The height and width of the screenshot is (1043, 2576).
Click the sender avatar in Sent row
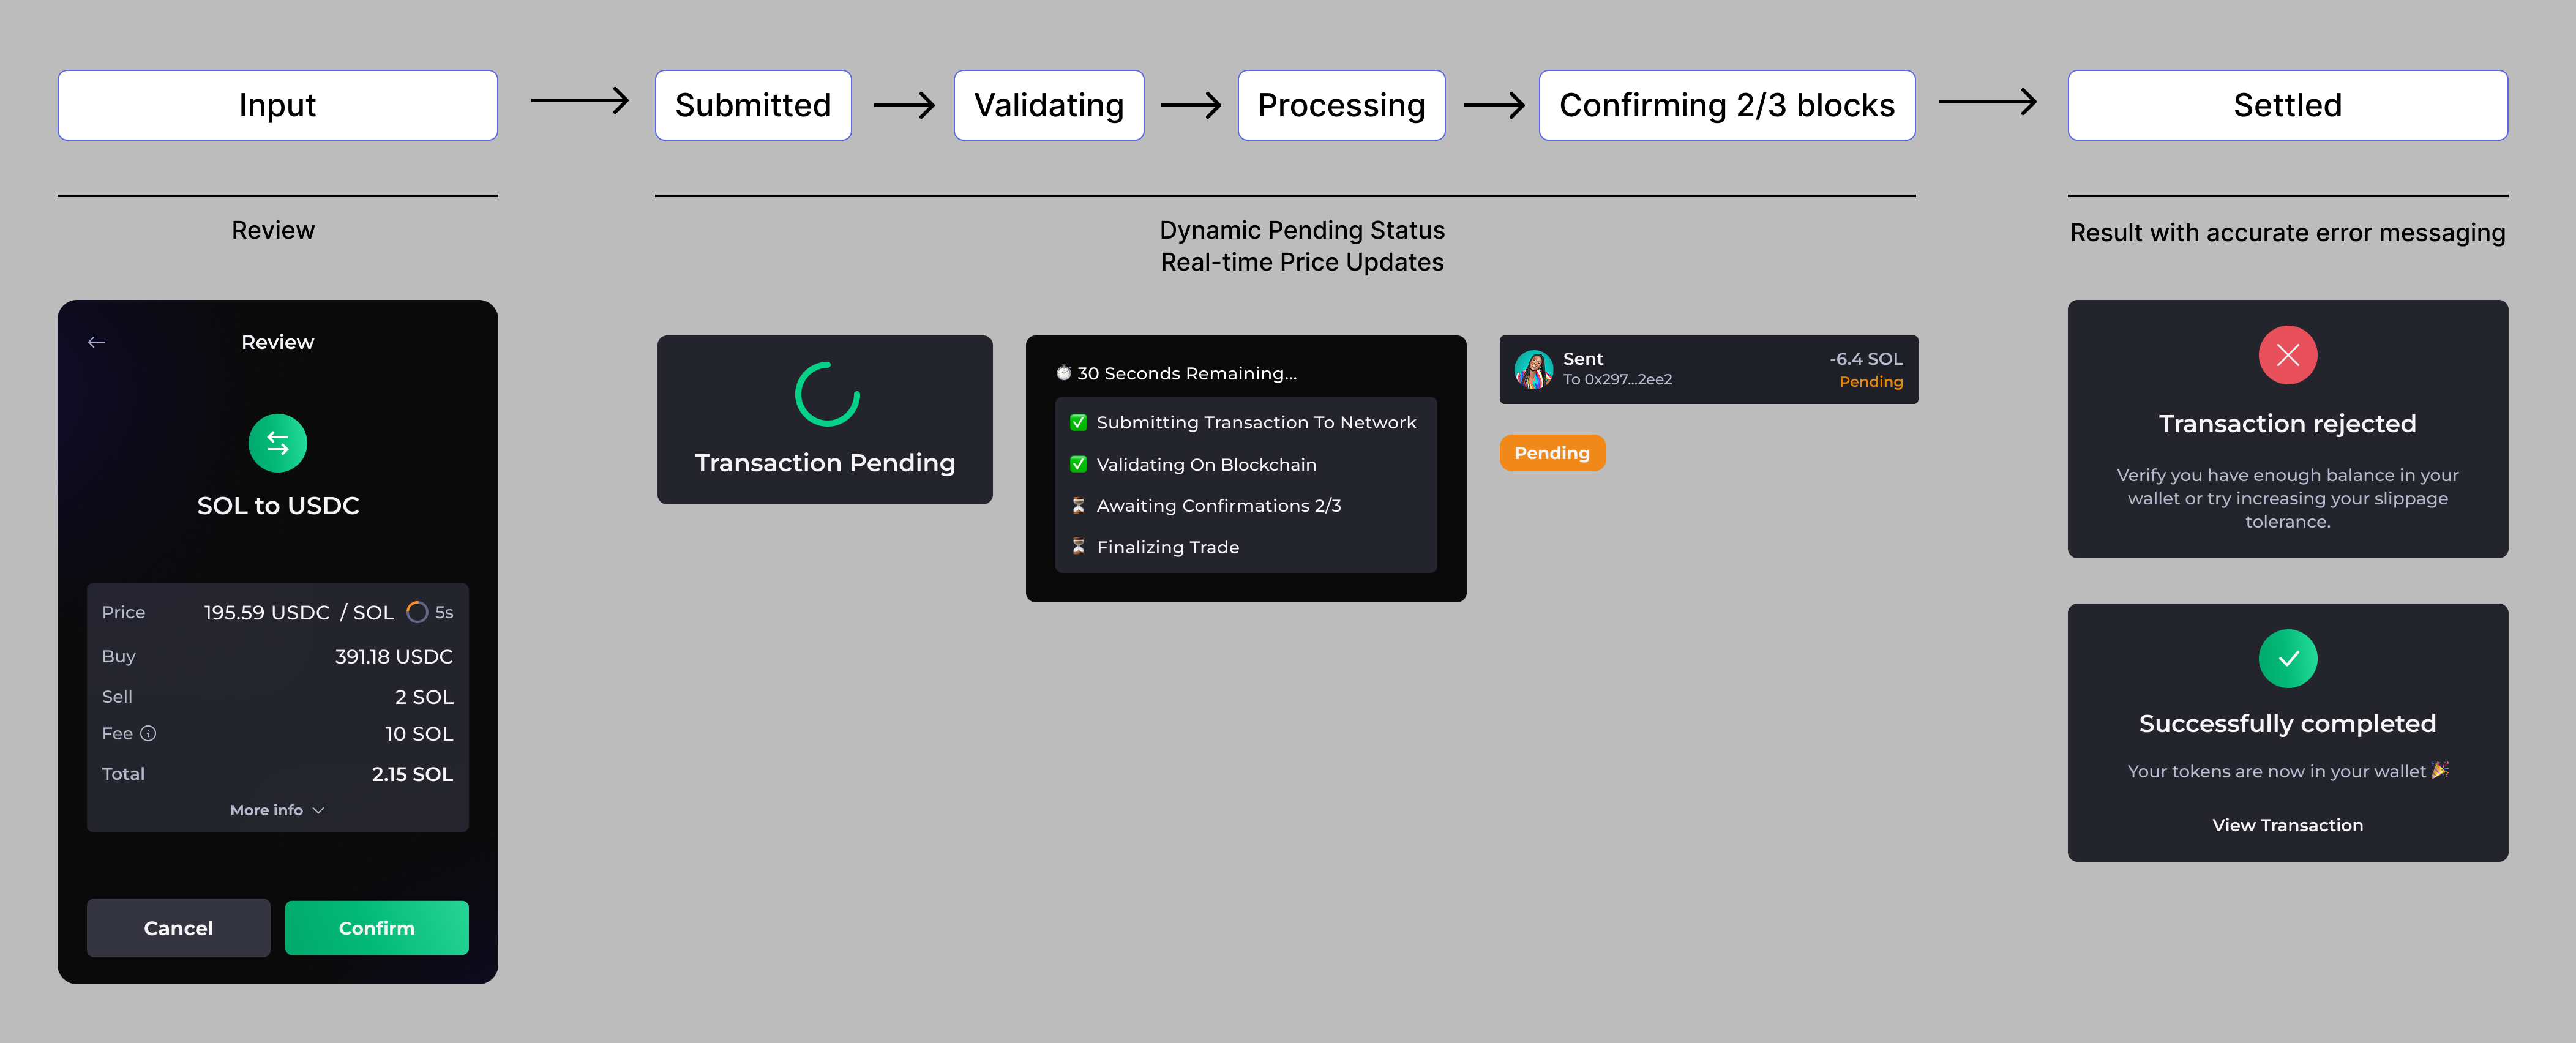pyautogui.click(x=1533, y=369)
